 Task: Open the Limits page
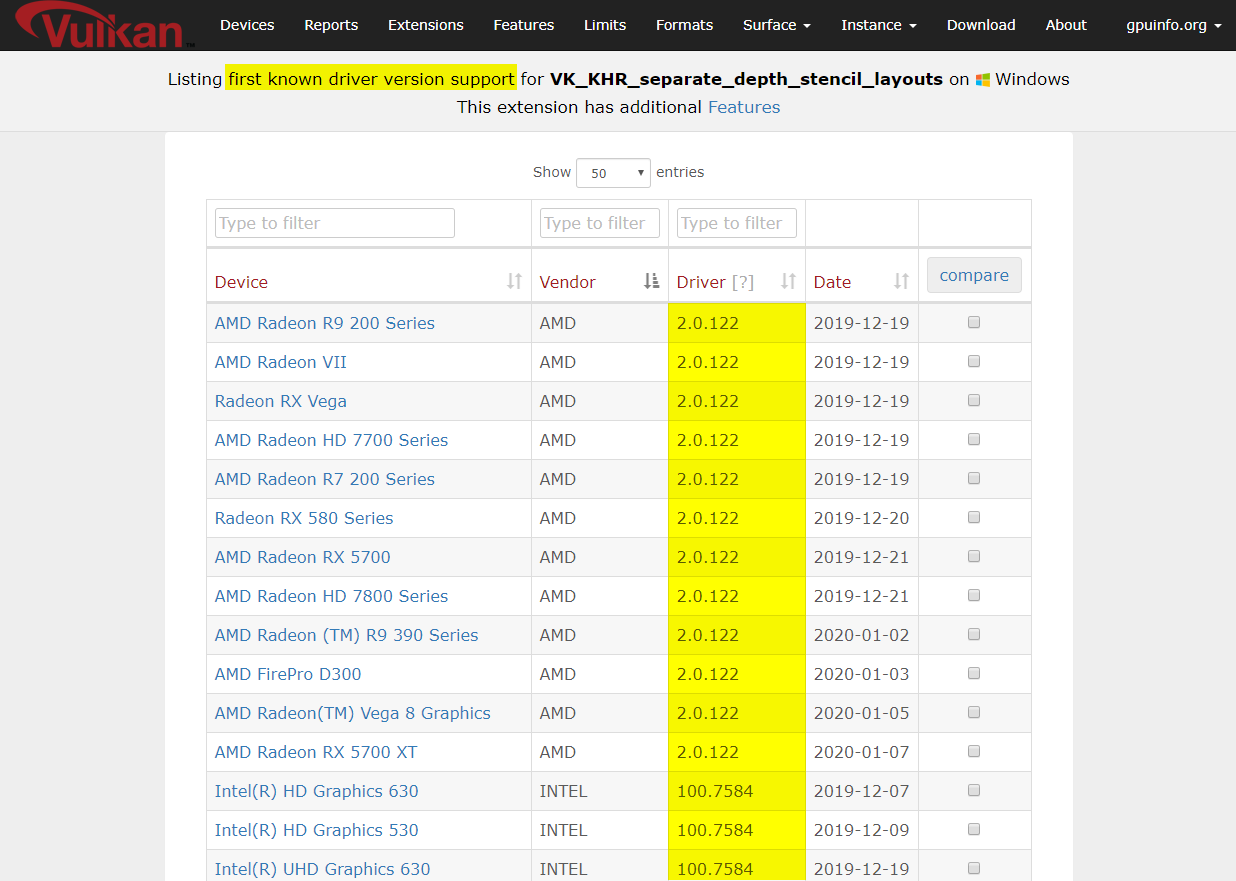tap(605, 25)
